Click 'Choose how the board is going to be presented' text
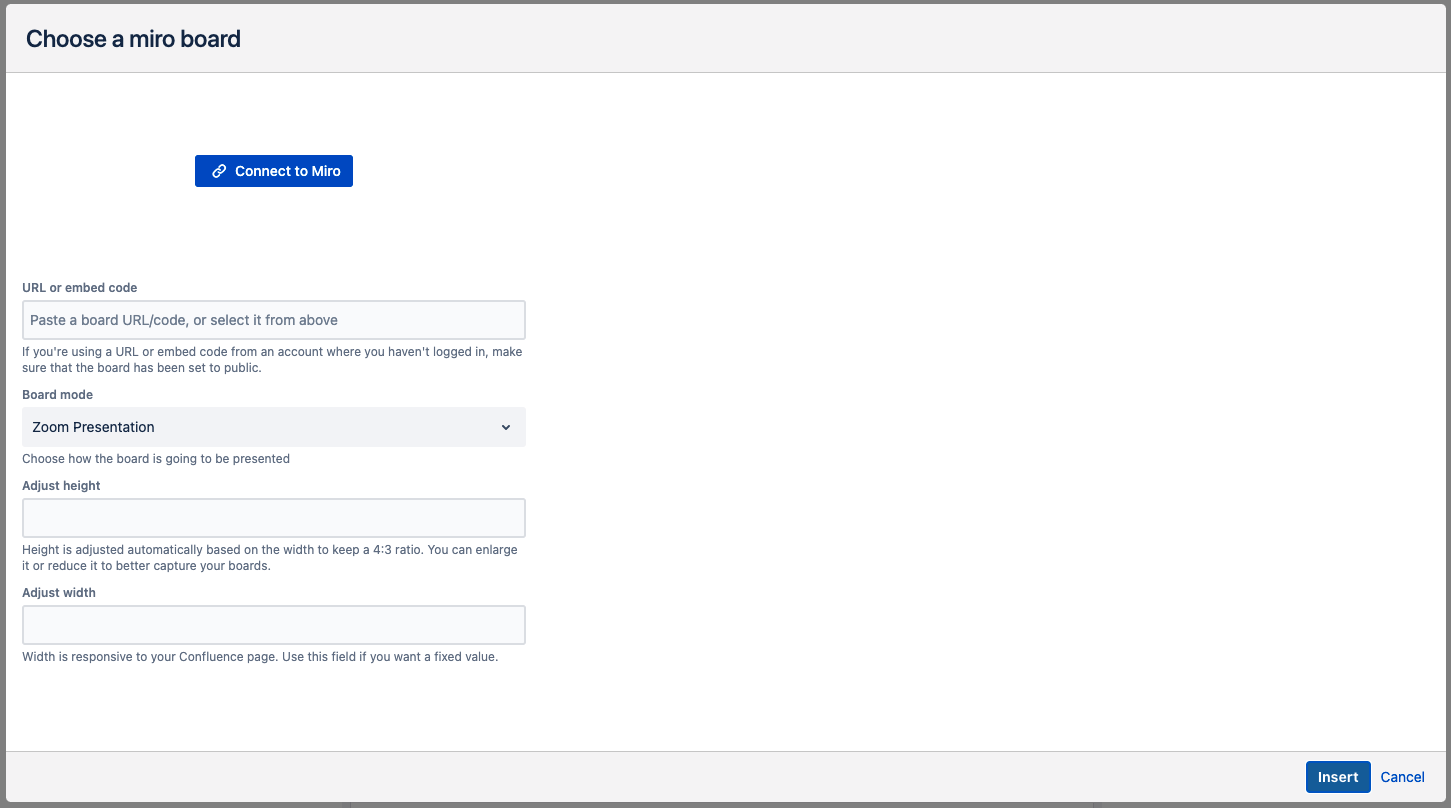 click(x=156, y=459)
